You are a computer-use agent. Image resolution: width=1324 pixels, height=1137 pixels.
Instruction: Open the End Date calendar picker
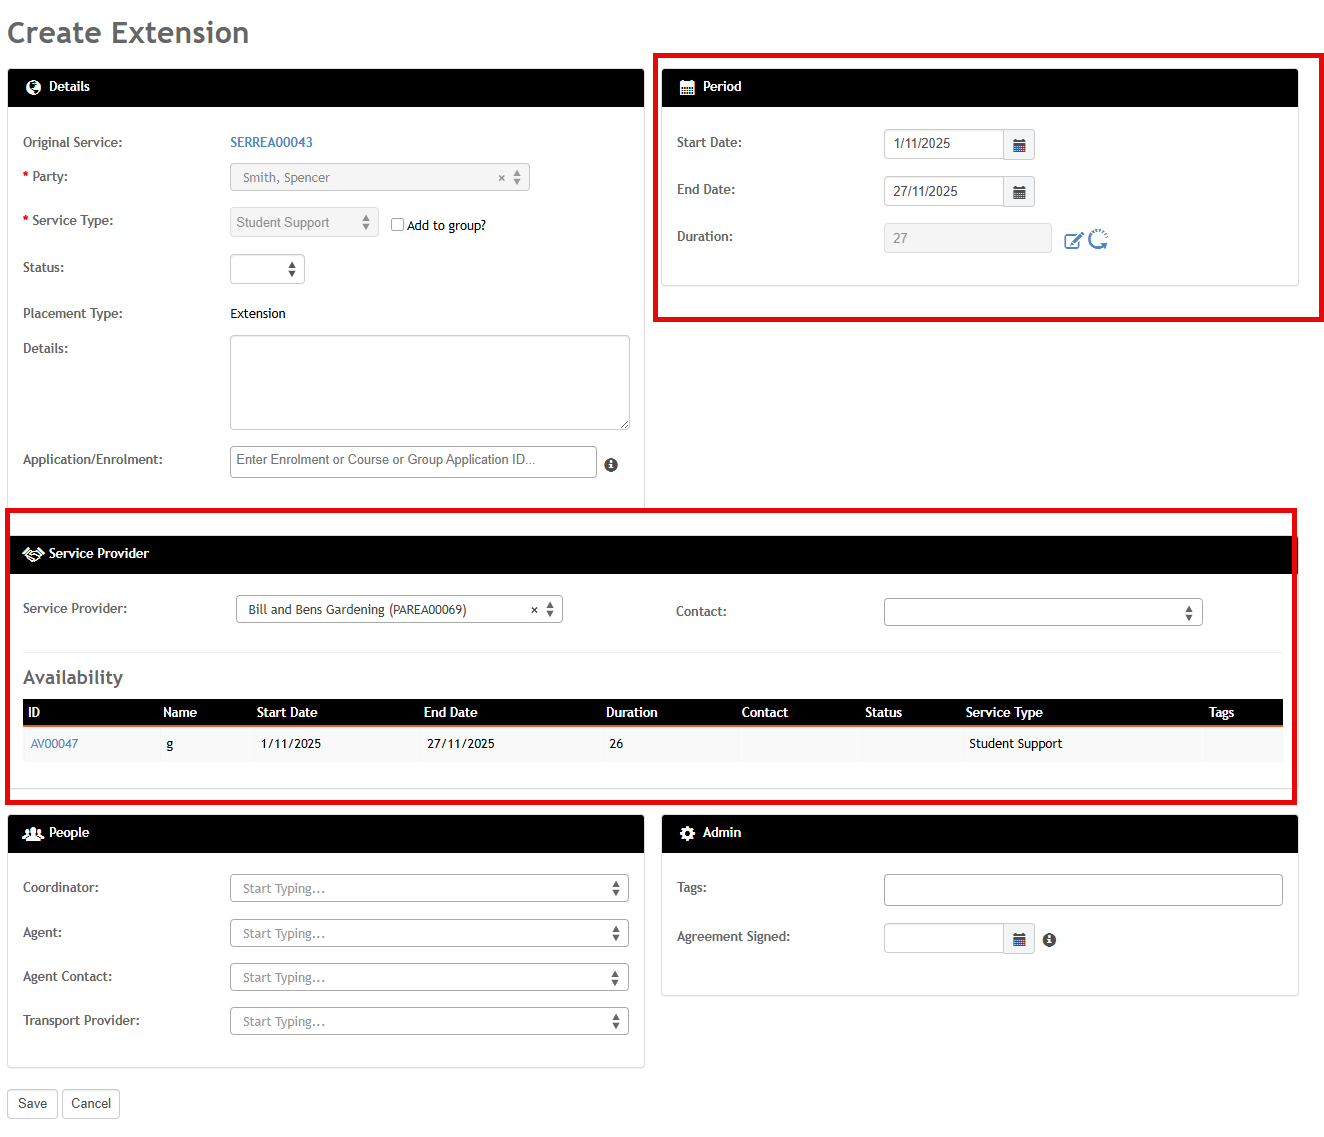1019,192
